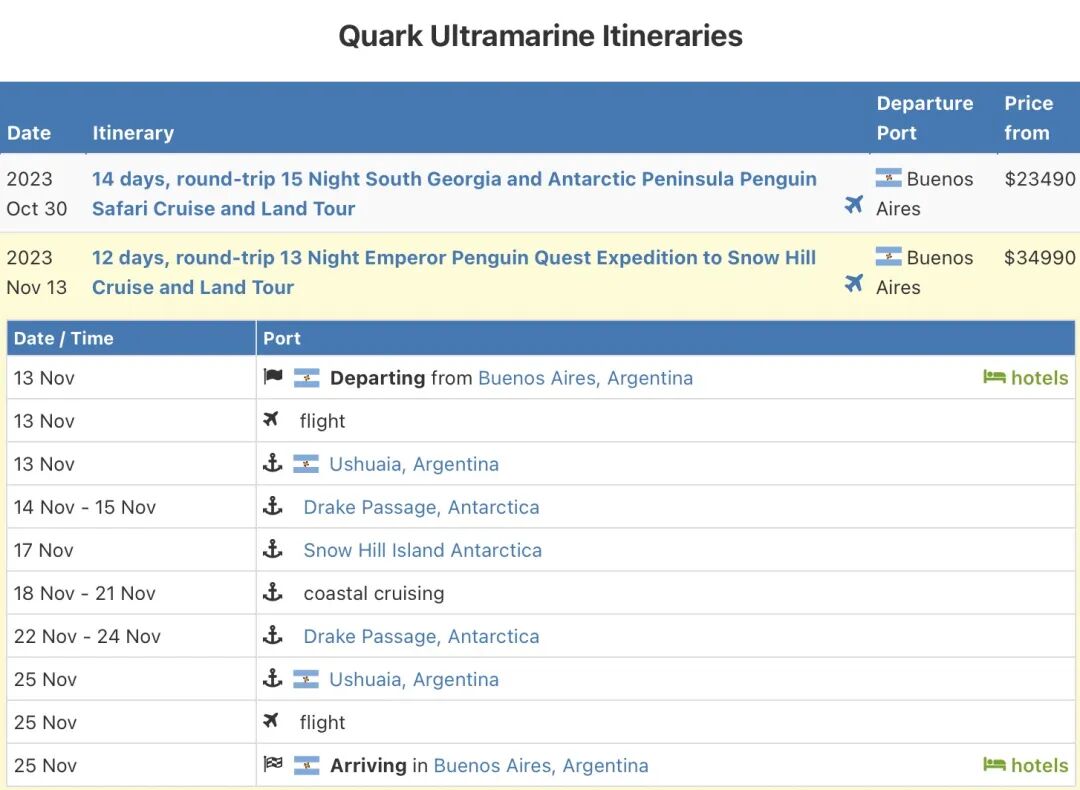Click the airplane icon in the Oct 30 row
The height and width of the screenshot is (790, 1080).
tap(853, 205)
